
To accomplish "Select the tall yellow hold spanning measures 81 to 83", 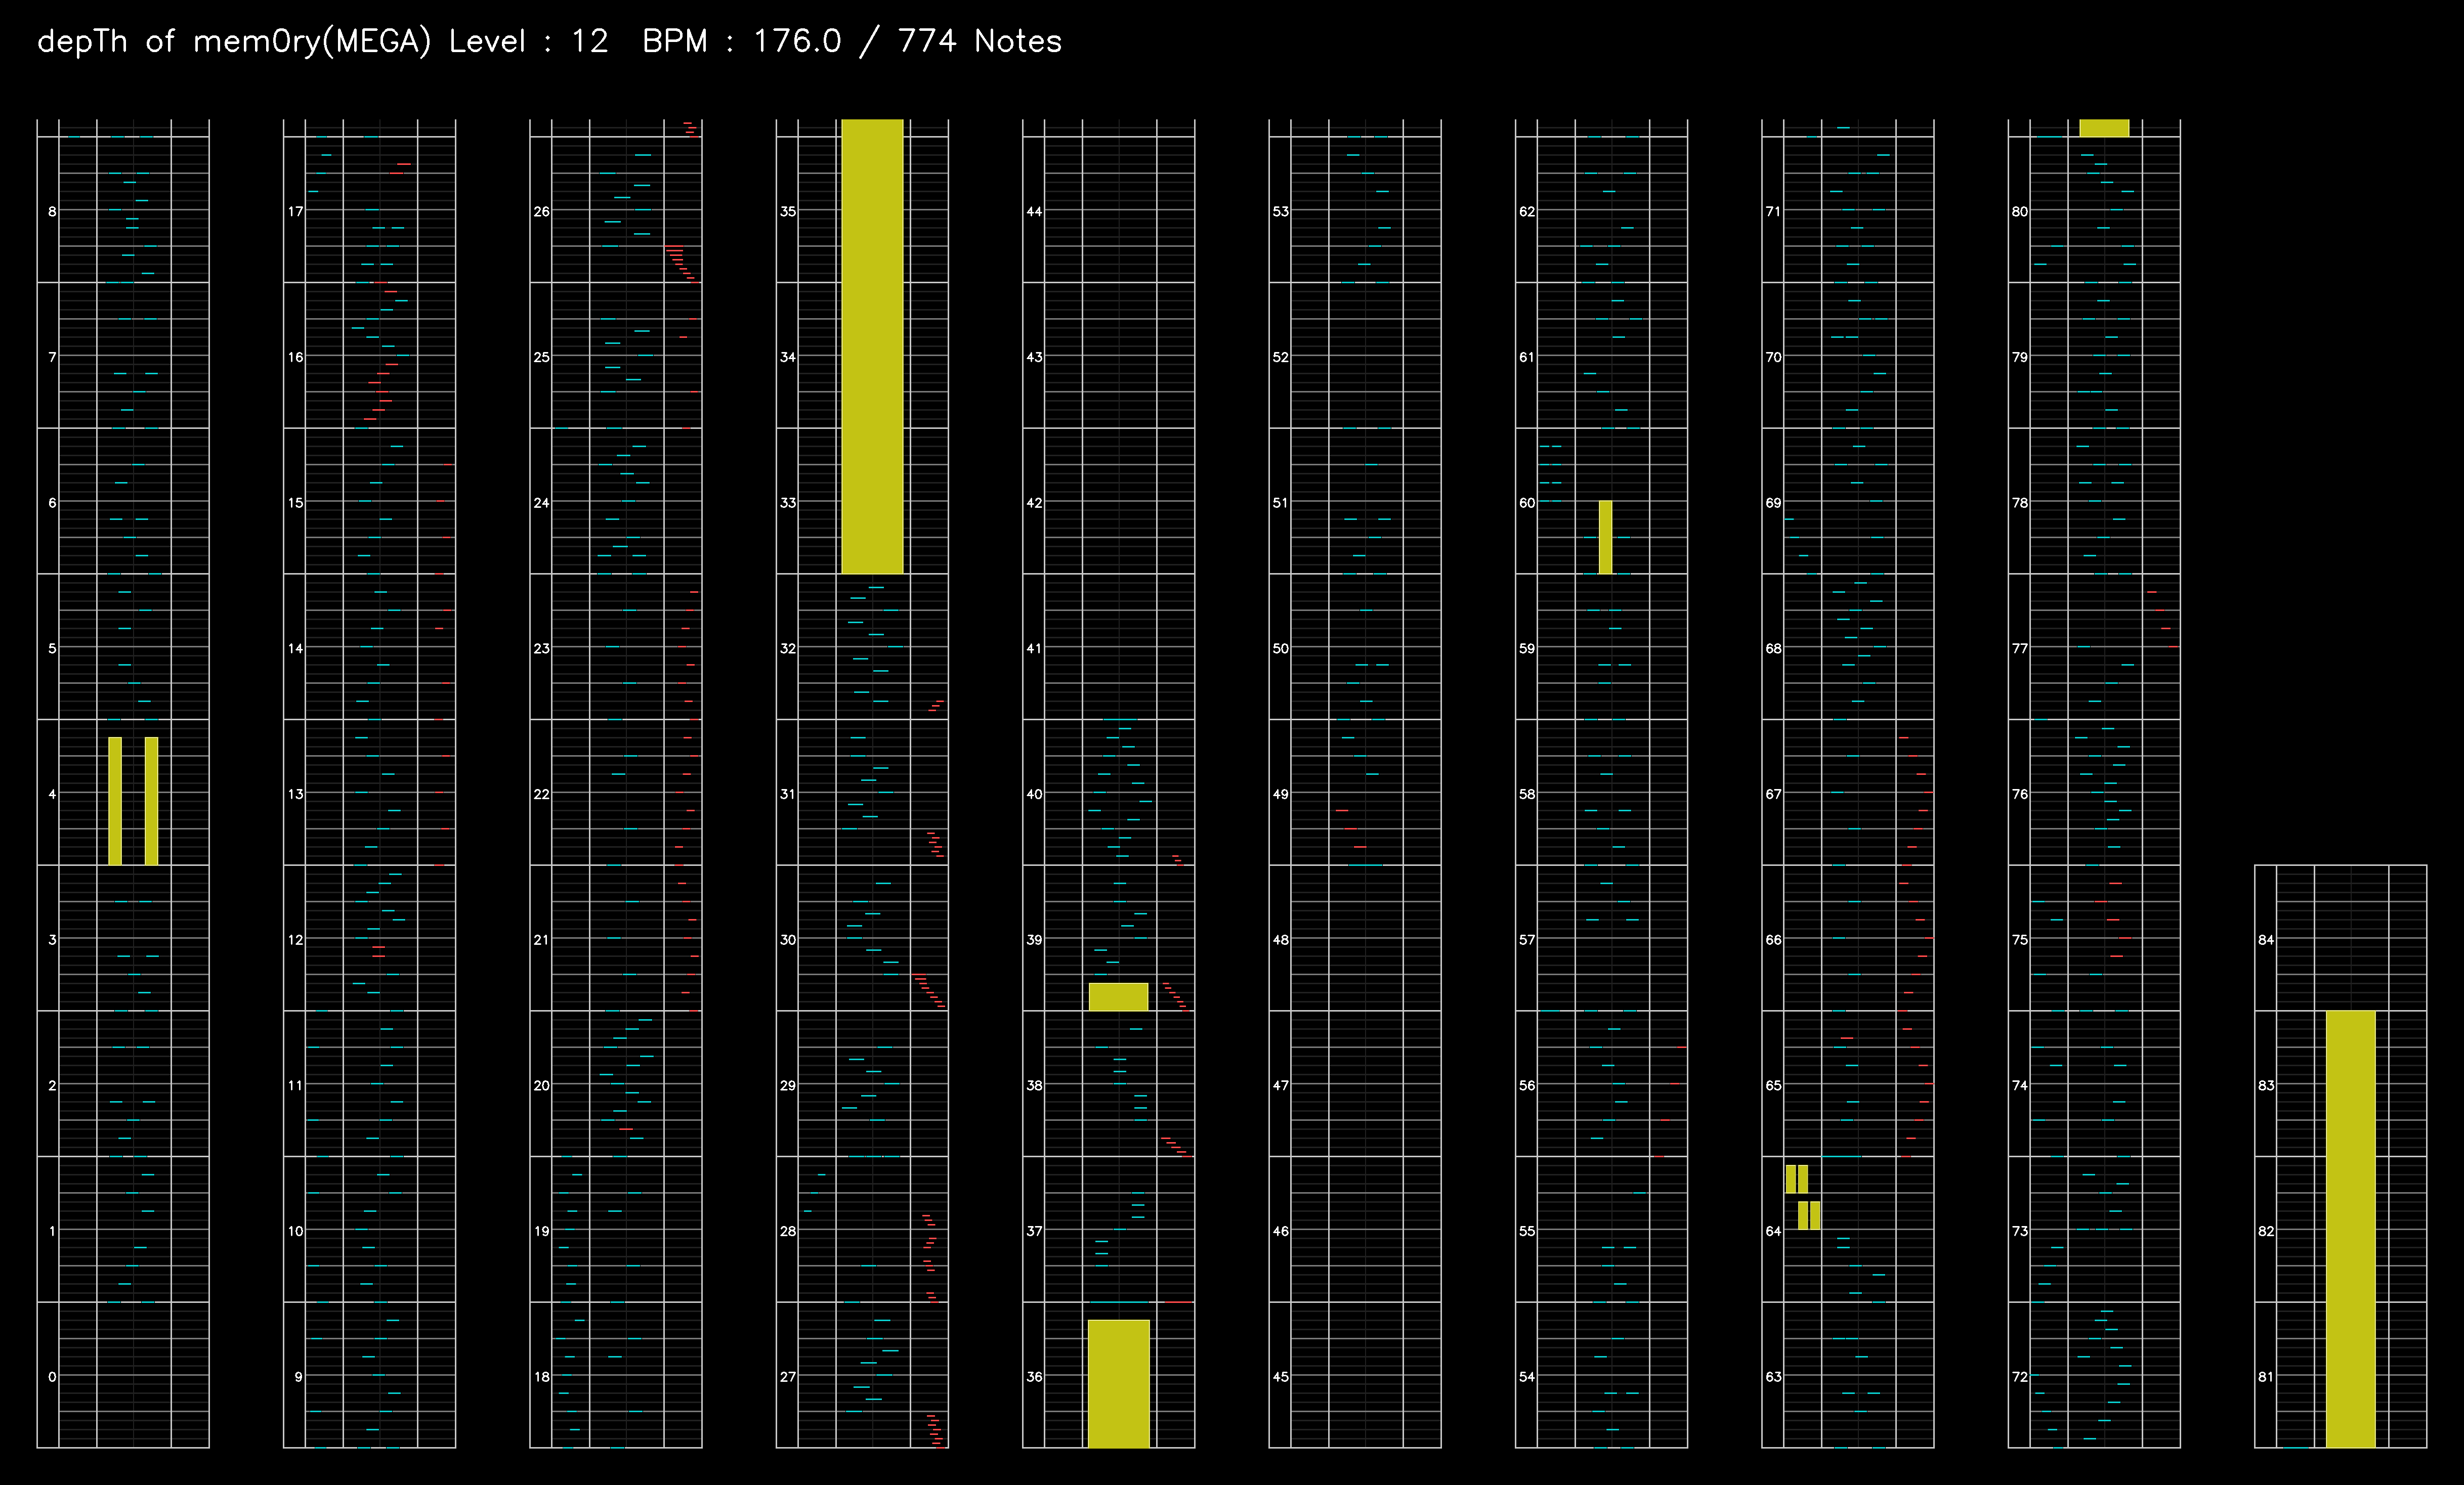I will point(2350,1229).
